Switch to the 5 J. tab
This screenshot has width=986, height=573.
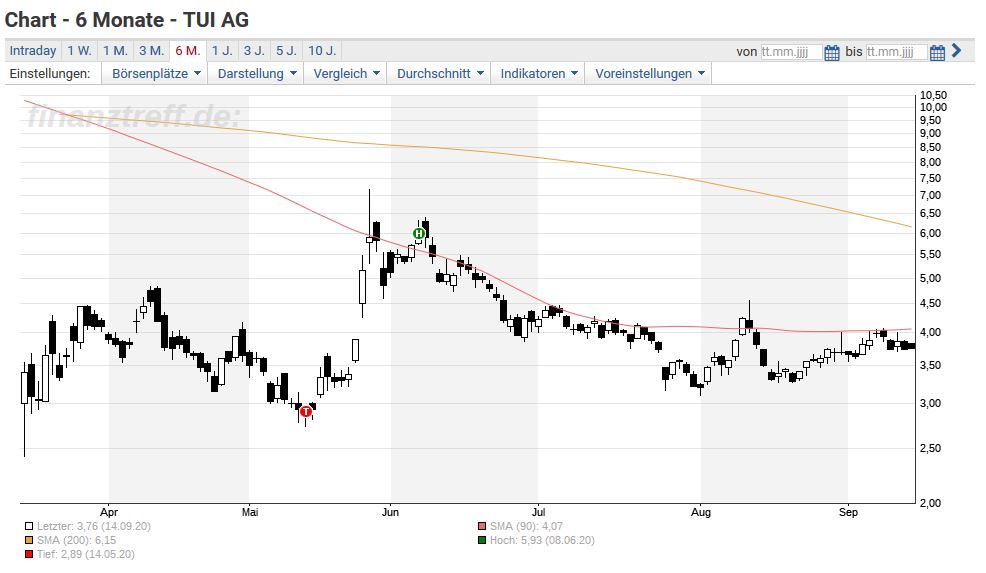pyautogui.click(x=286, y=51)
